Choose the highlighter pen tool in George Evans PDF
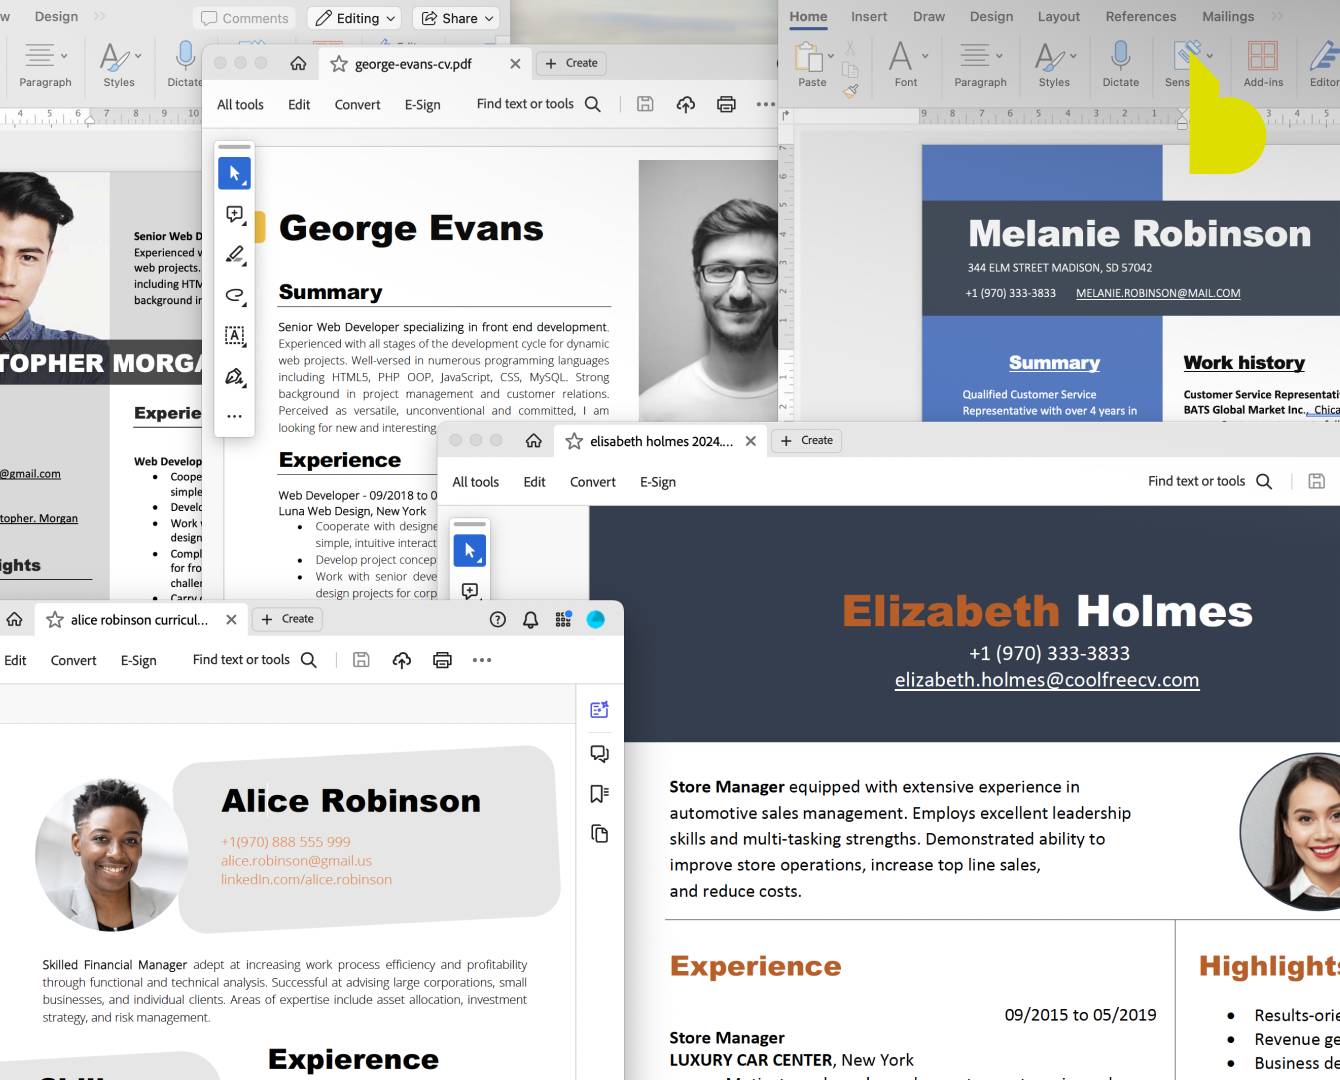Image resolution: width=1340 pixels, height=1080 pixels. pos(234,255)
